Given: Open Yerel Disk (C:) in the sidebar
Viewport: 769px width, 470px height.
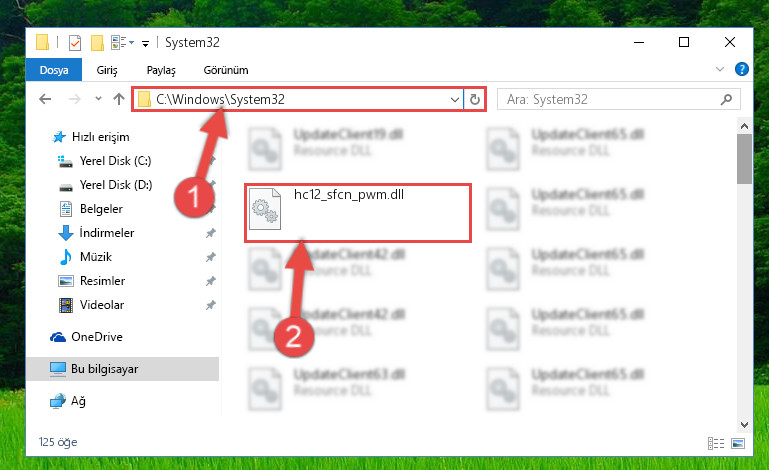Looking at the screenshot, I should [x=115, y=161].
